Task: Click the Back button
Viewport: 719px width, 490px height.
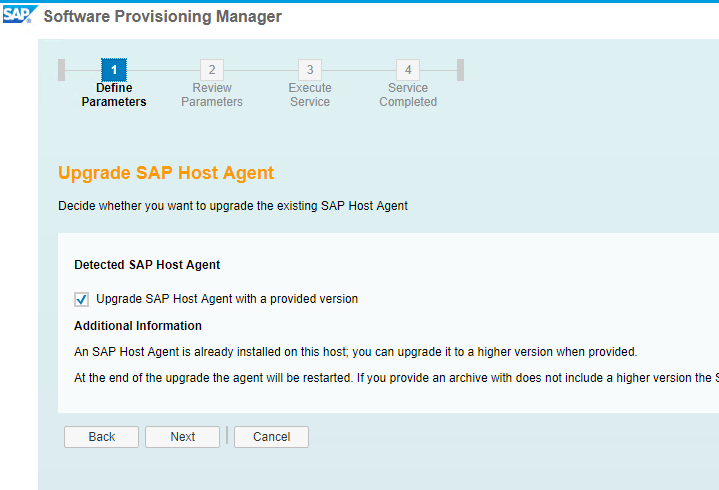Action: coord(101,437)
